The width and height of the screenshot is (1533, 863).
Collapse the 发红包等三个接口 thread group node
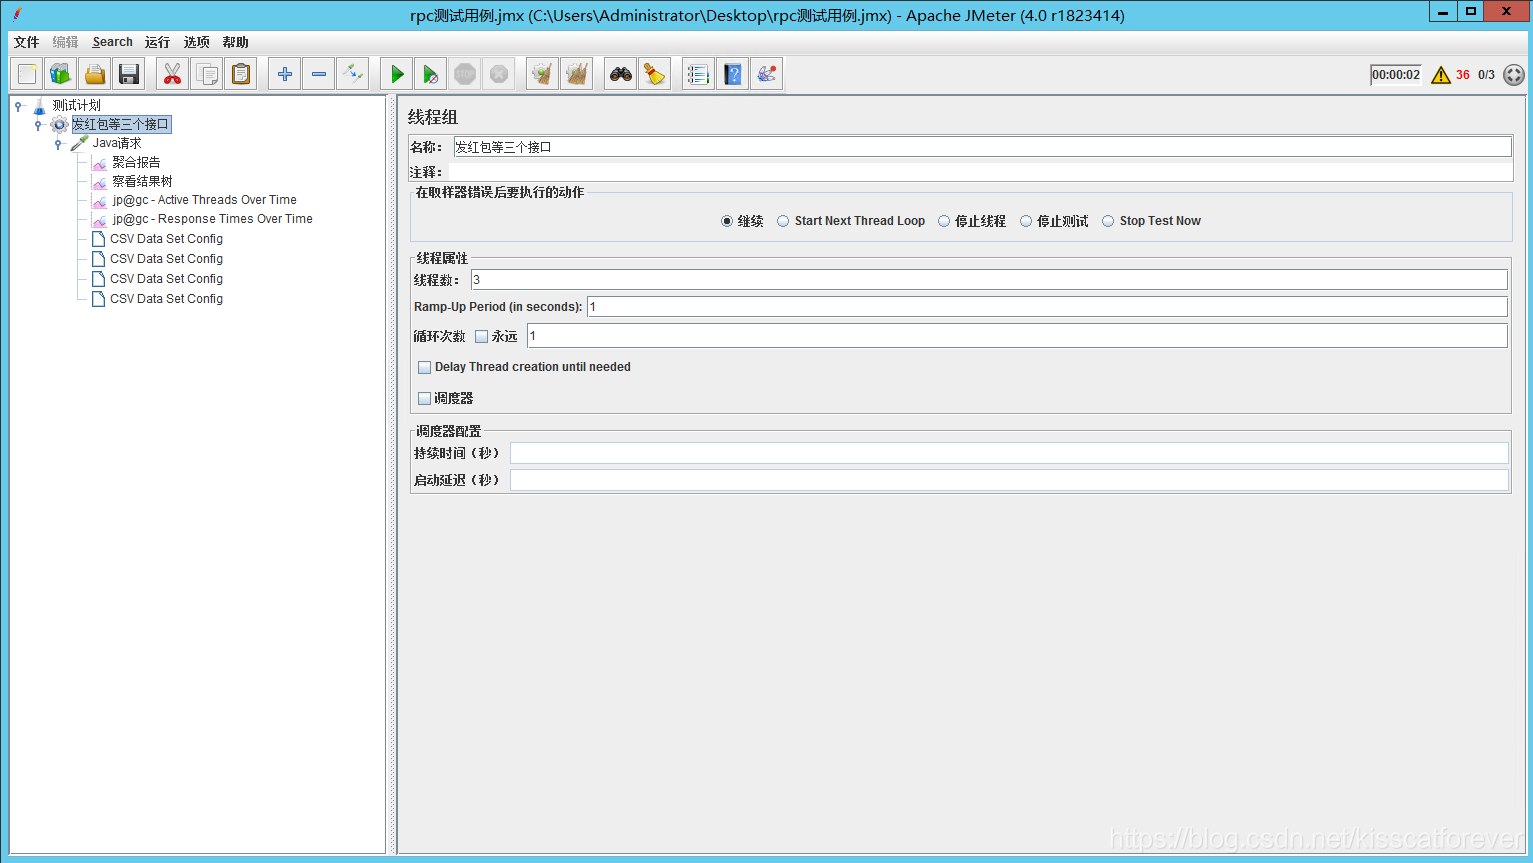tap(38, 125)
